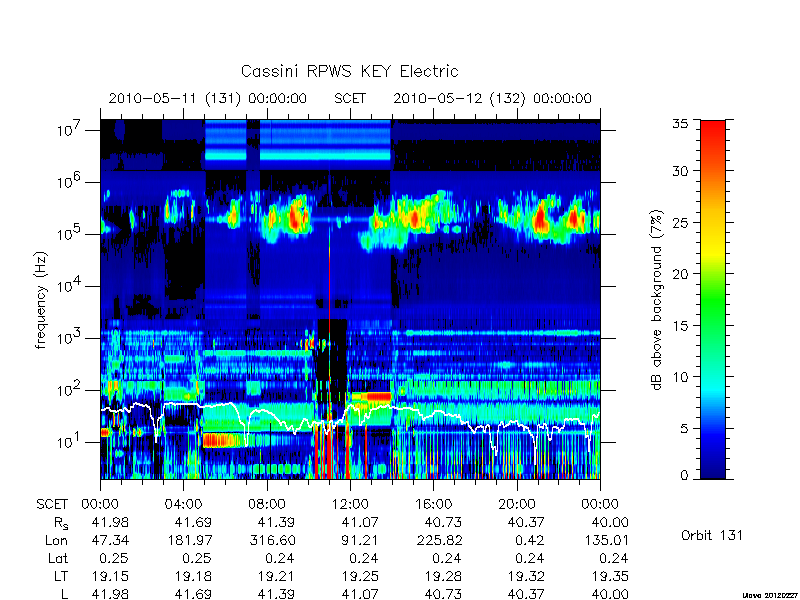Click the Lat row label
Viewport: 800px width, 600px height.
[58, 558]
